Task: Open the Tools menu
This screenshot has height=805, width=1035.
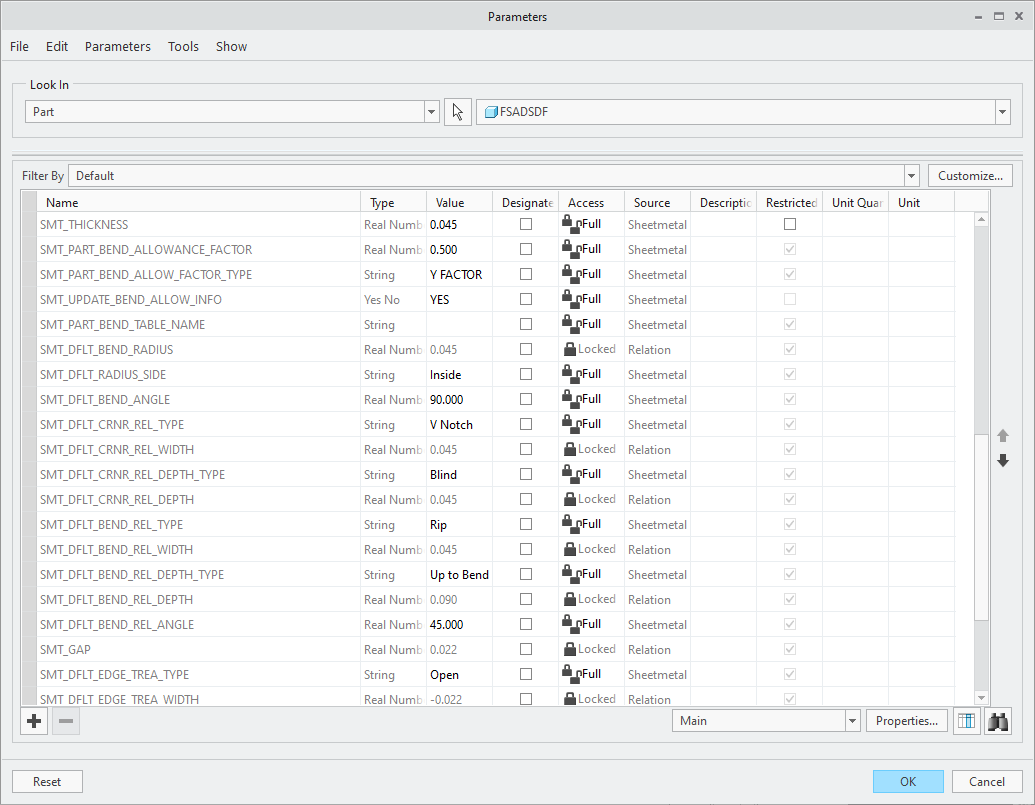Action: [x=183, y=46]
